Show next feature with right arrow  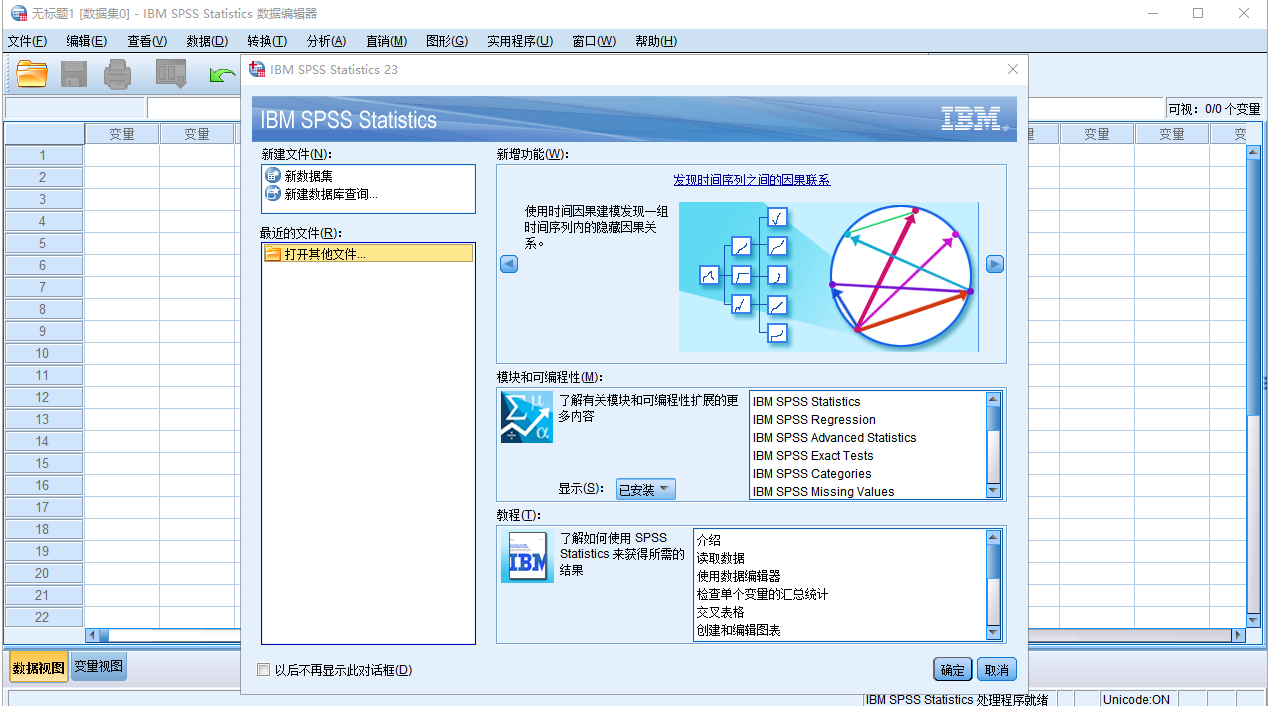click(x=994, y=264)
